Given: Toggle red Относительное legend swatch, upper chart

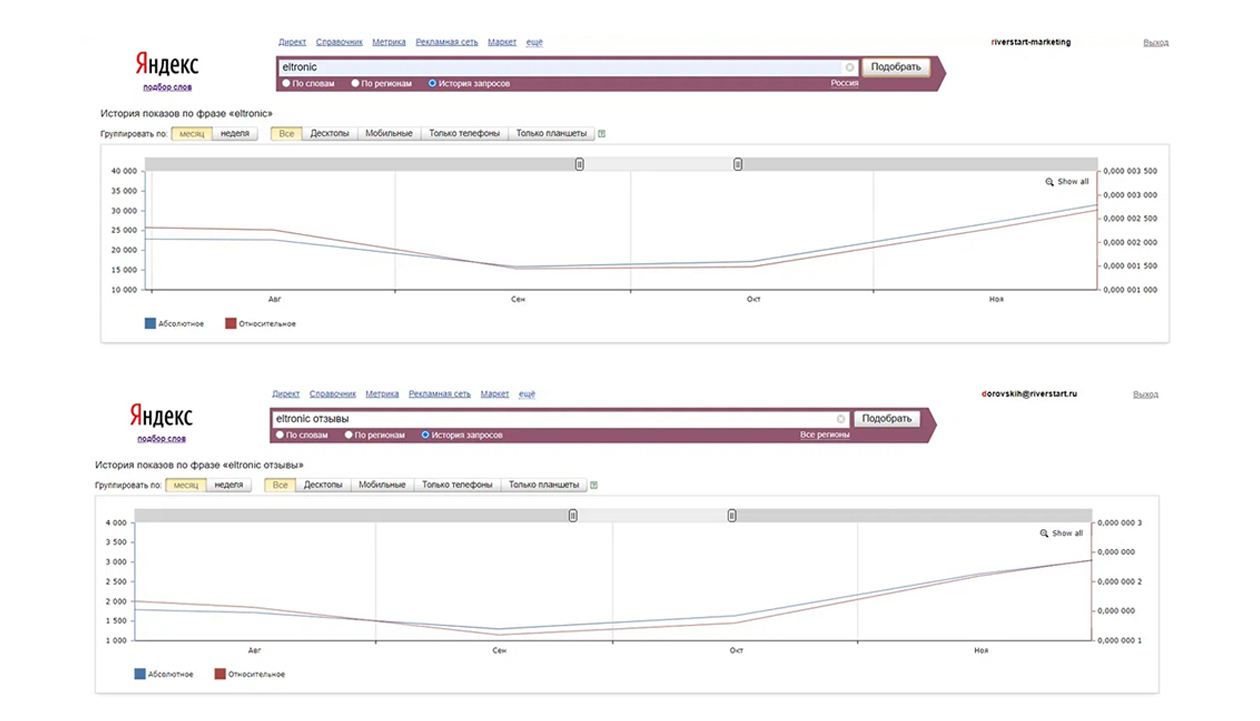Looking at the screenshot, I should pyautogui.click(x=230, y=323).
